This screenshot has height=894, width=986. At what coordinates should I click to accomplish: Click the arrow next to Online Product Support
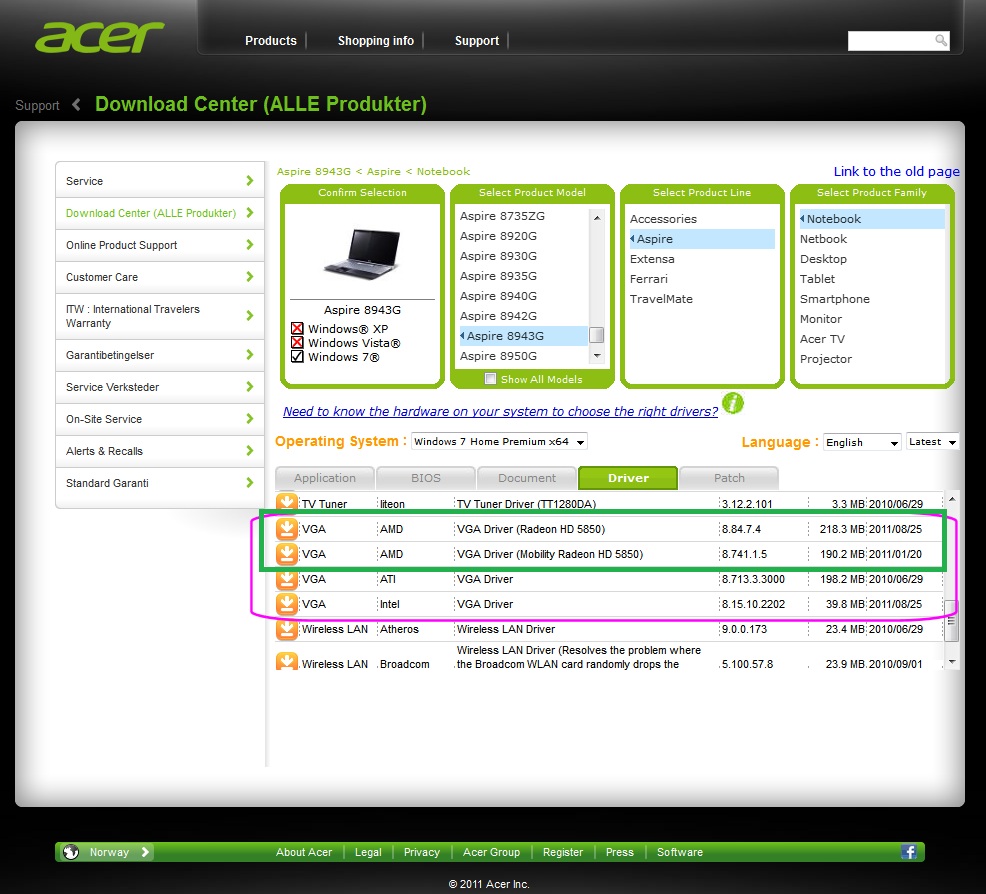pos(250,245)
